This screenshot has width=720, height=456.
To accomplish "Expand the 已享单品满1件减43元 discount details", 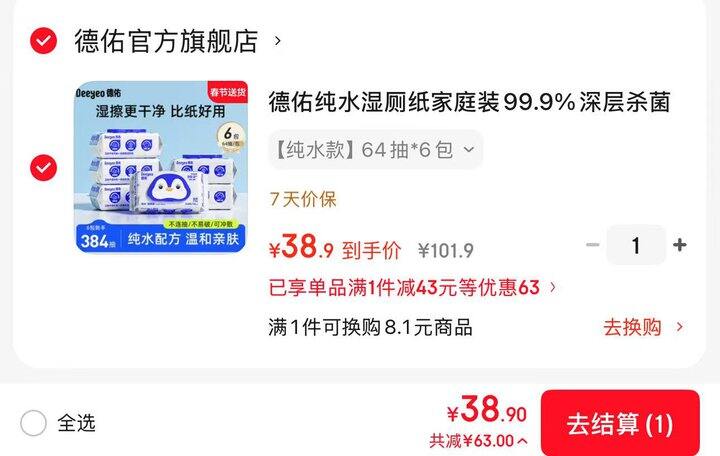I will tap(412, 287).
